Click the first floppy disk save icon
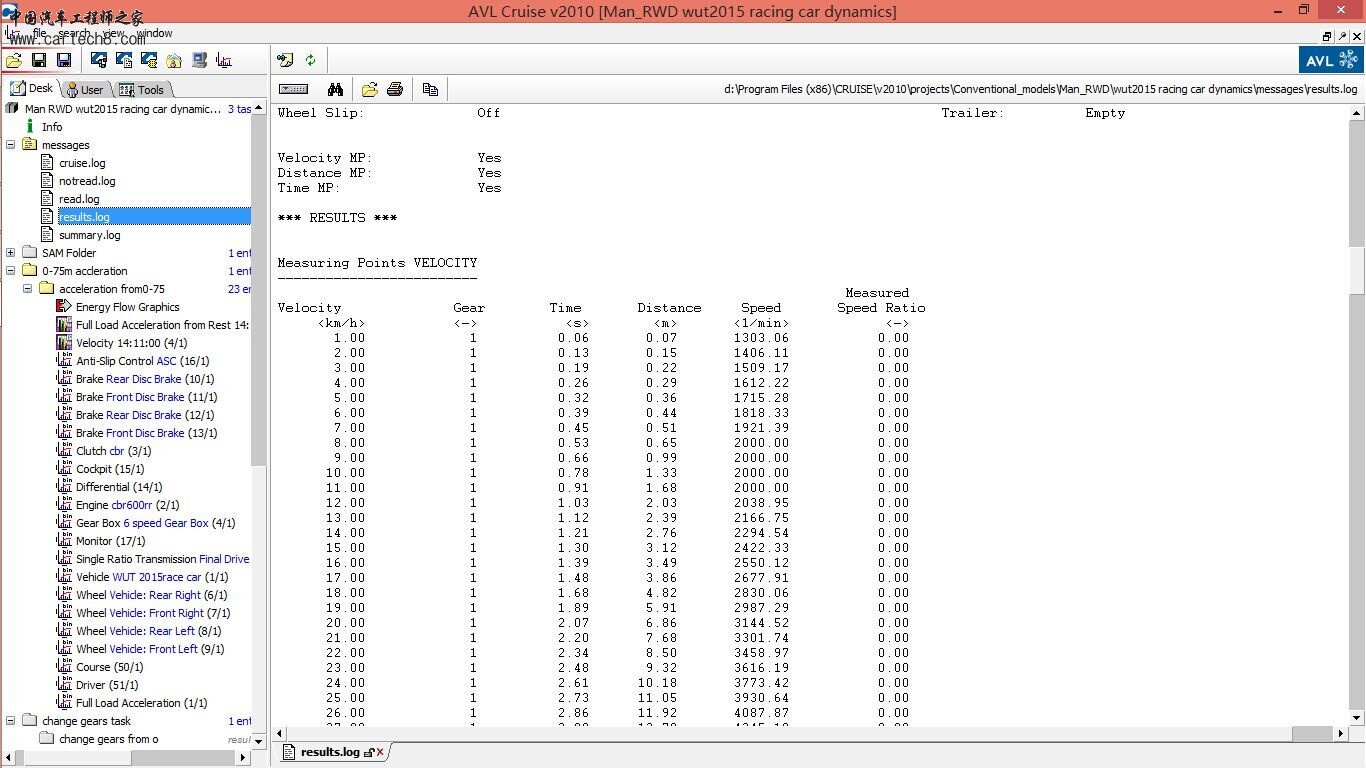1366x768 pixels. click(x=39, y=60)
